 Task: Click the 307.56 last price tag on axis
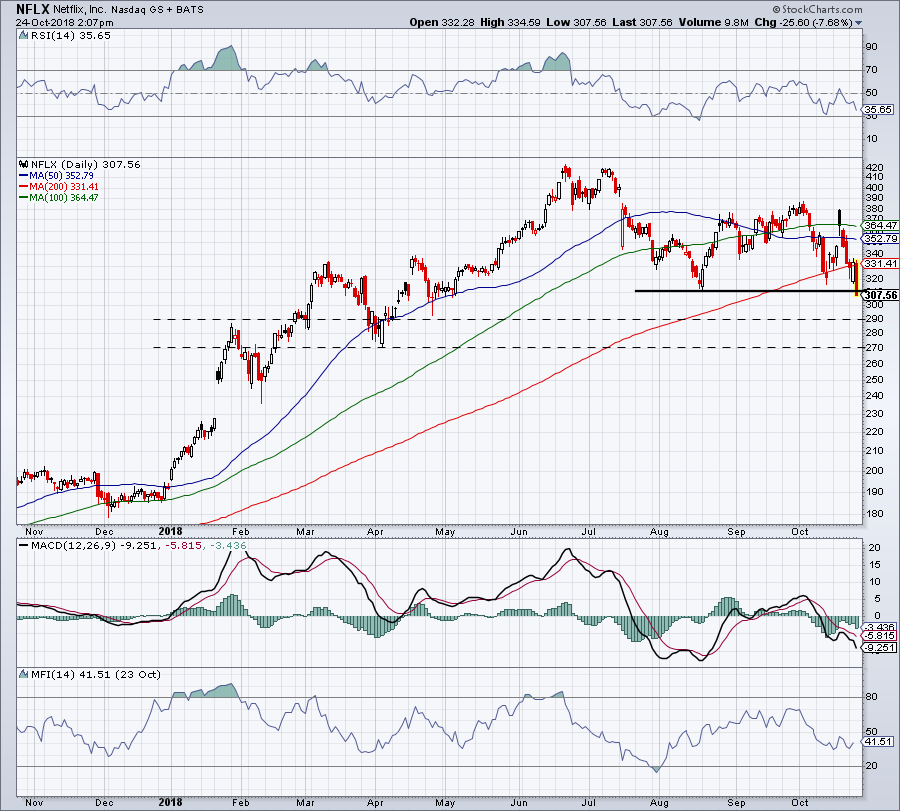click(880, 295)
